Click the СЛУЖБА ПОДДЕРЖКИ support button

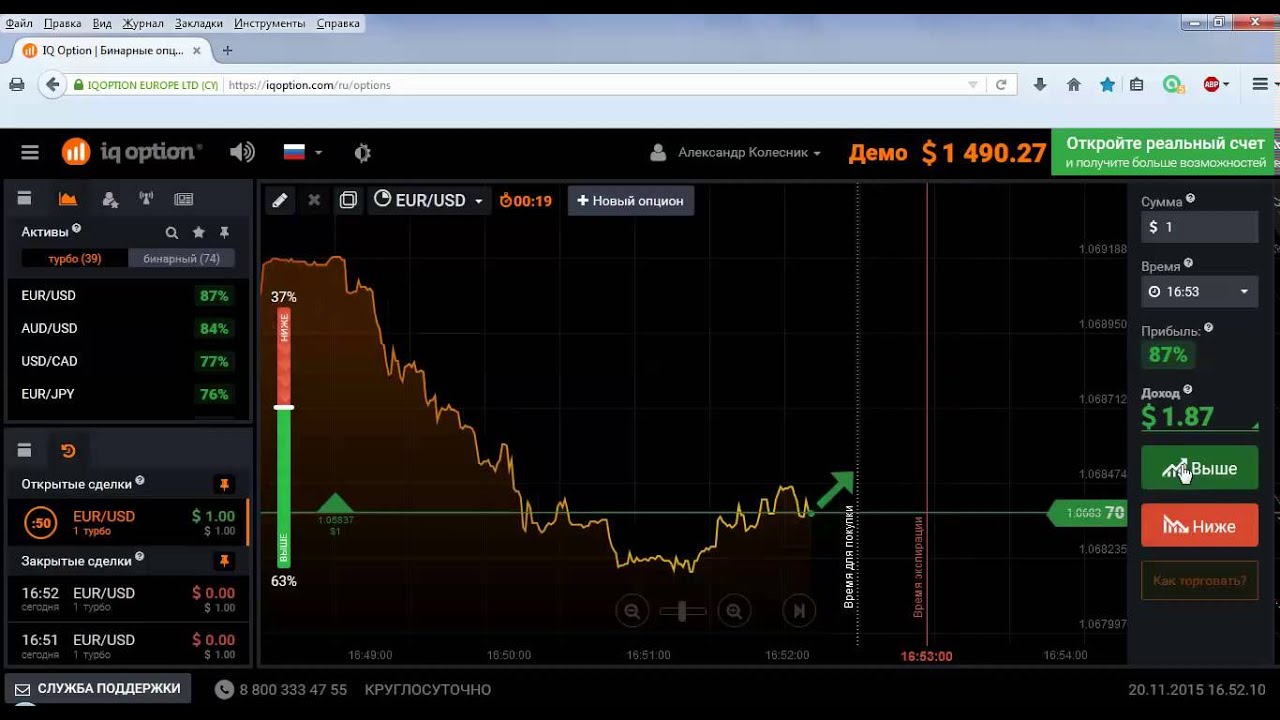[98, 689]
